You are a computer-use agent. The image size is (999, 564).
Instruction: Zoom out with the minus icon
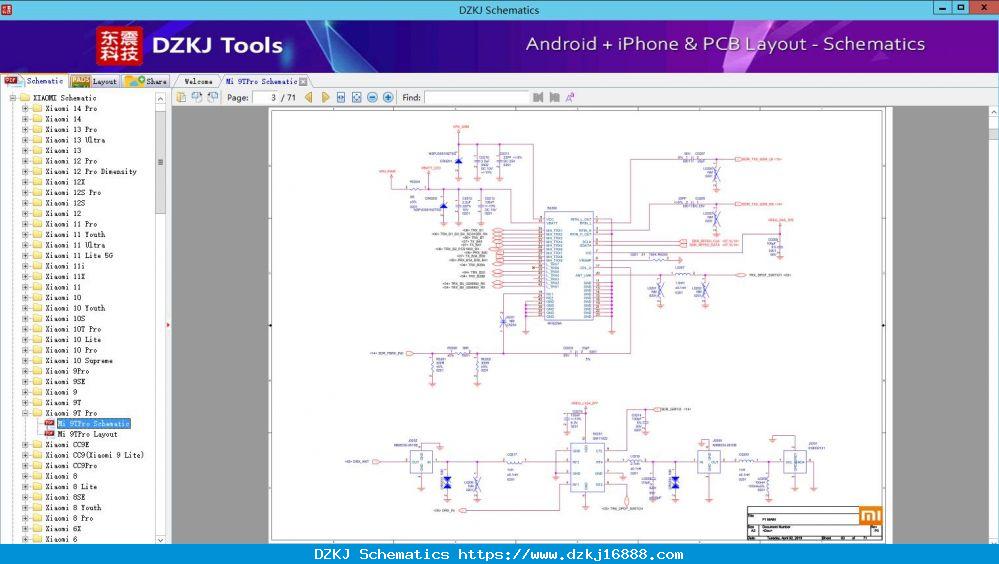click(x=373, y=98)
